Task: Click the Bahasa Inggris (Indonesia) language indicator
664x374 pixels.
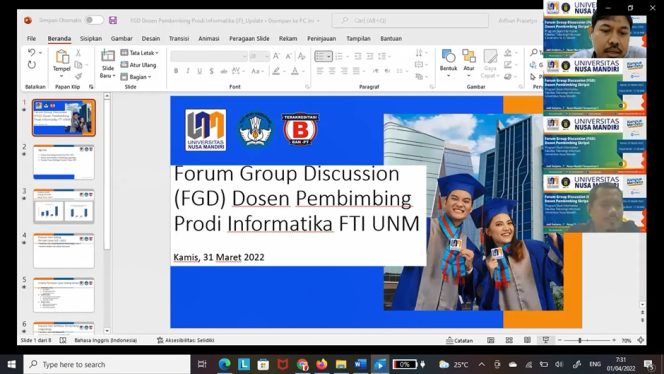Action: point(105,340)
